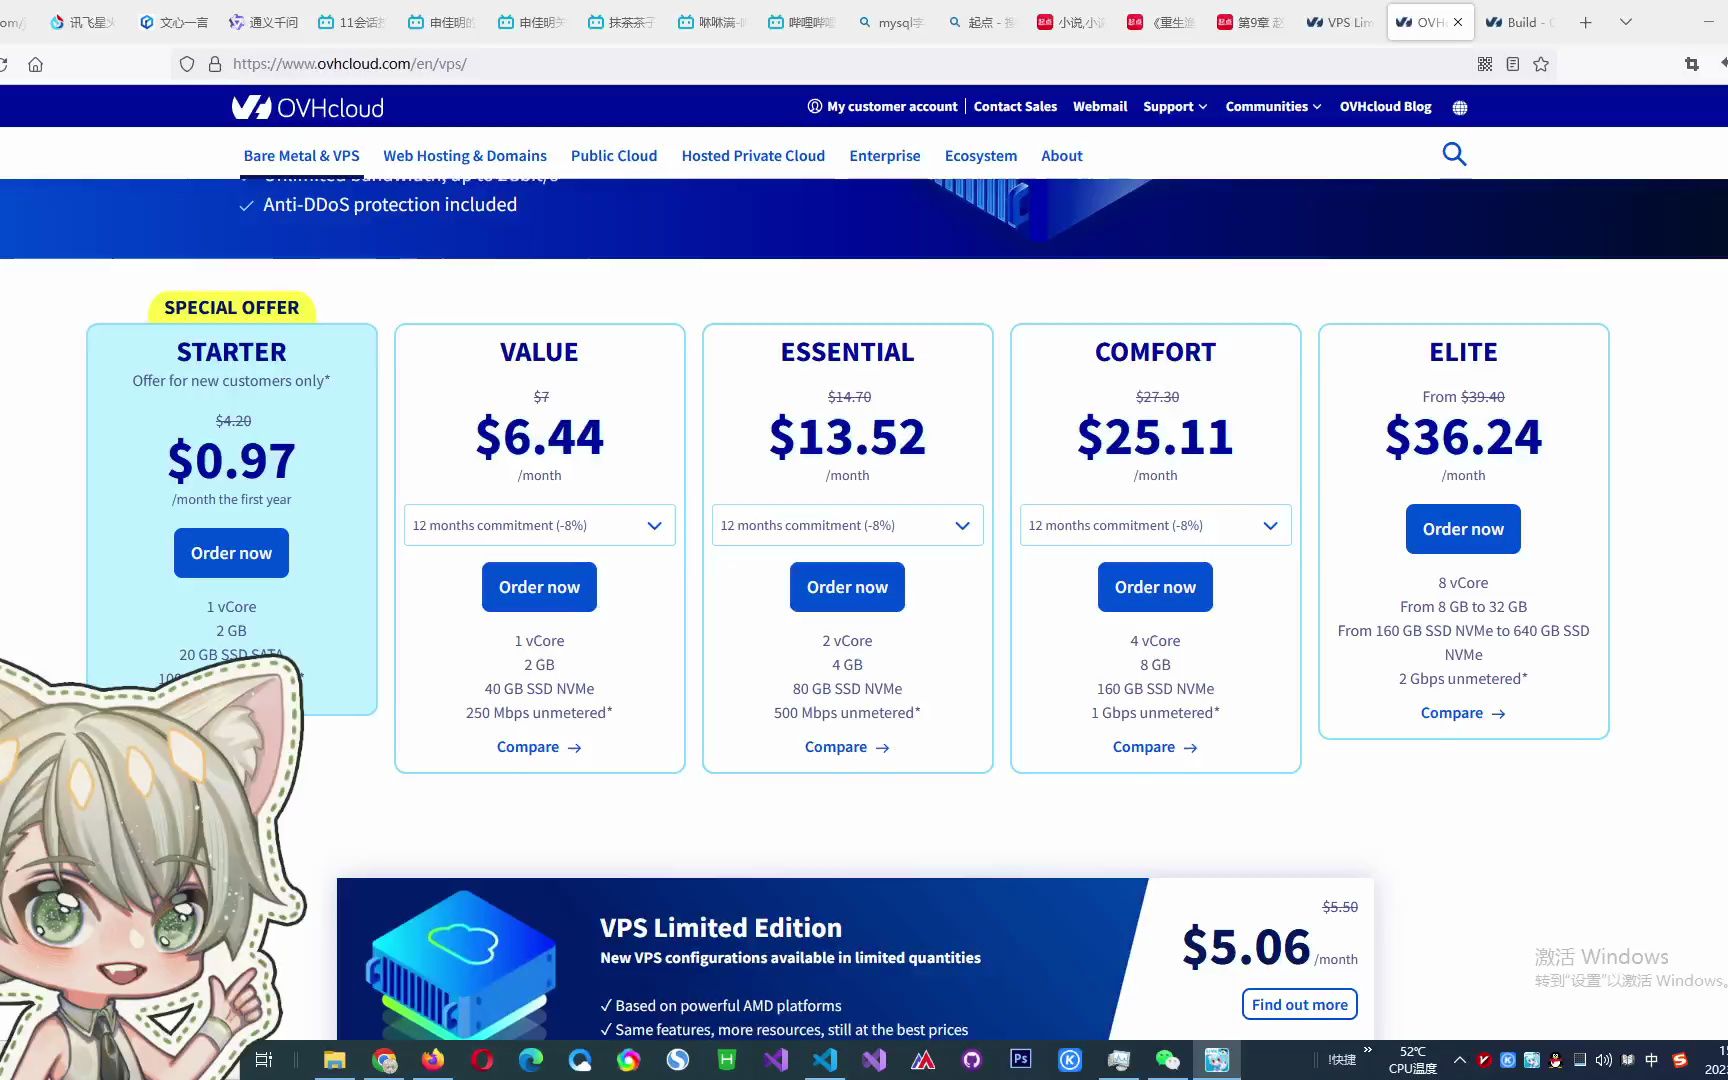Open a new browser tab with plus
The width and height of the screenshot is (1728, 1080).
1585,22
